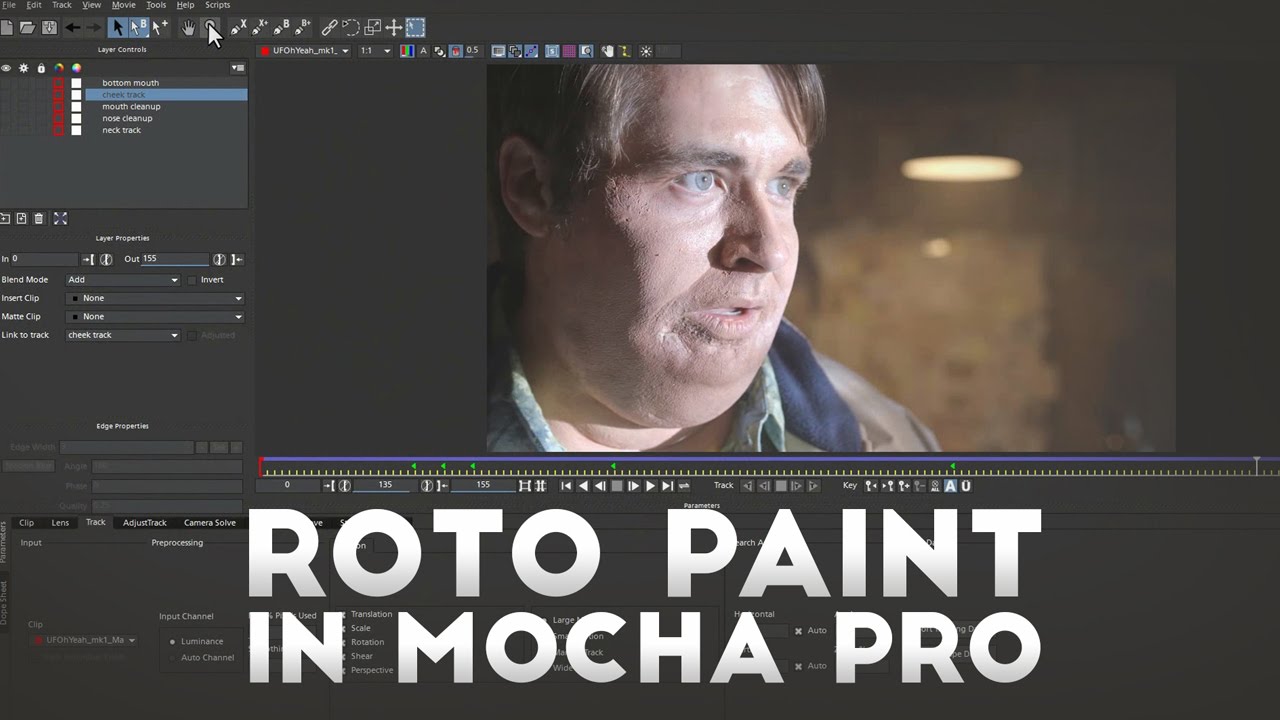Delete the selected layer with the trash icon
This screenshot has width=1280, height=720.
(39, 218)
